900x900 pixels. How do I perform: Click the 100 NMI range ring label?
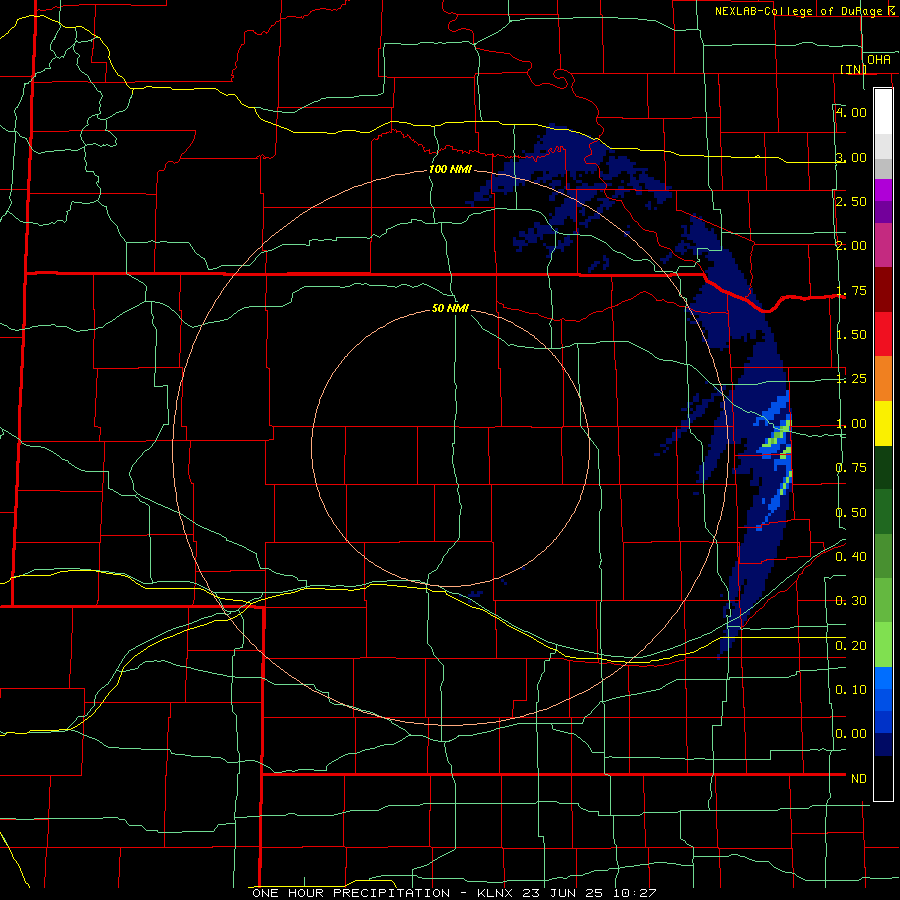(451, 169)
